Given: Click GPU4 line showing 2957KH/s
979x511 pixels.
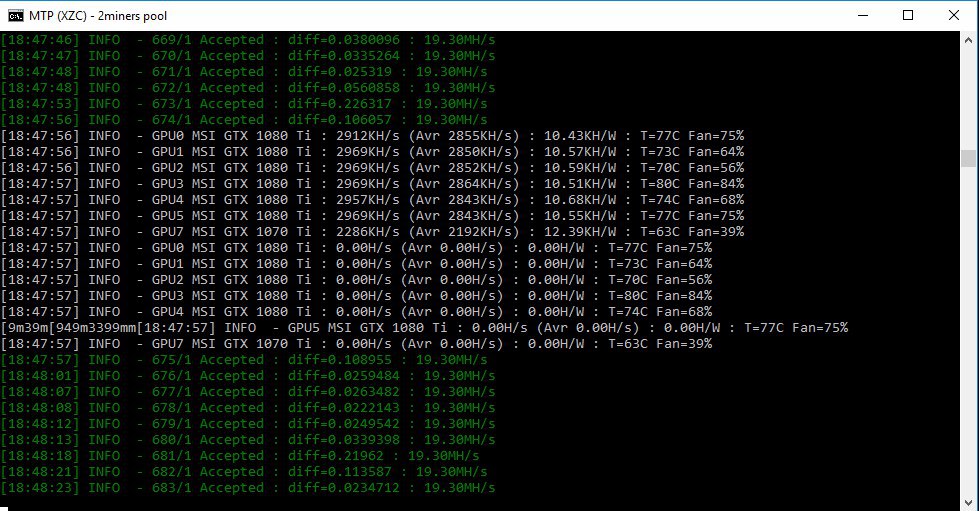Looking at the screenshot, I should click(373, 200).
